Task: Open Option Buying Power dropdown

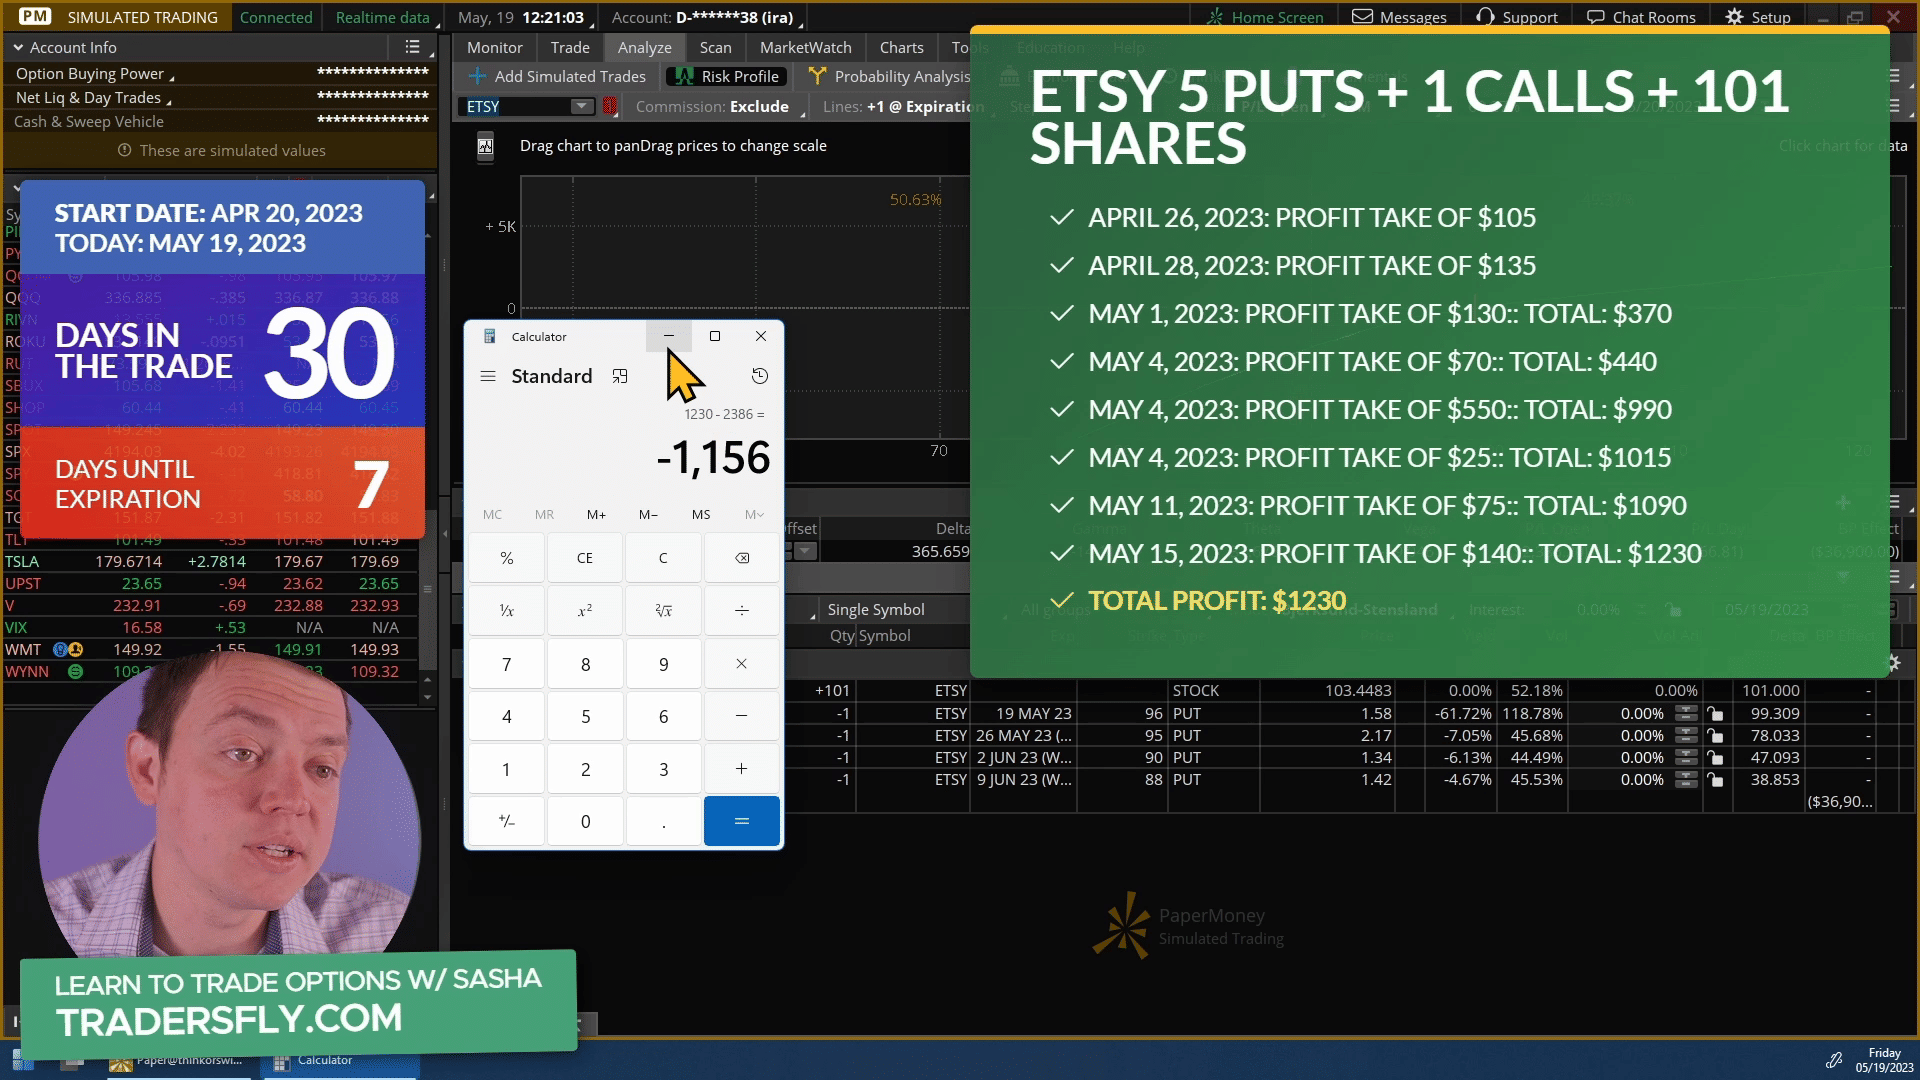Action: click(x=94, y=74)
